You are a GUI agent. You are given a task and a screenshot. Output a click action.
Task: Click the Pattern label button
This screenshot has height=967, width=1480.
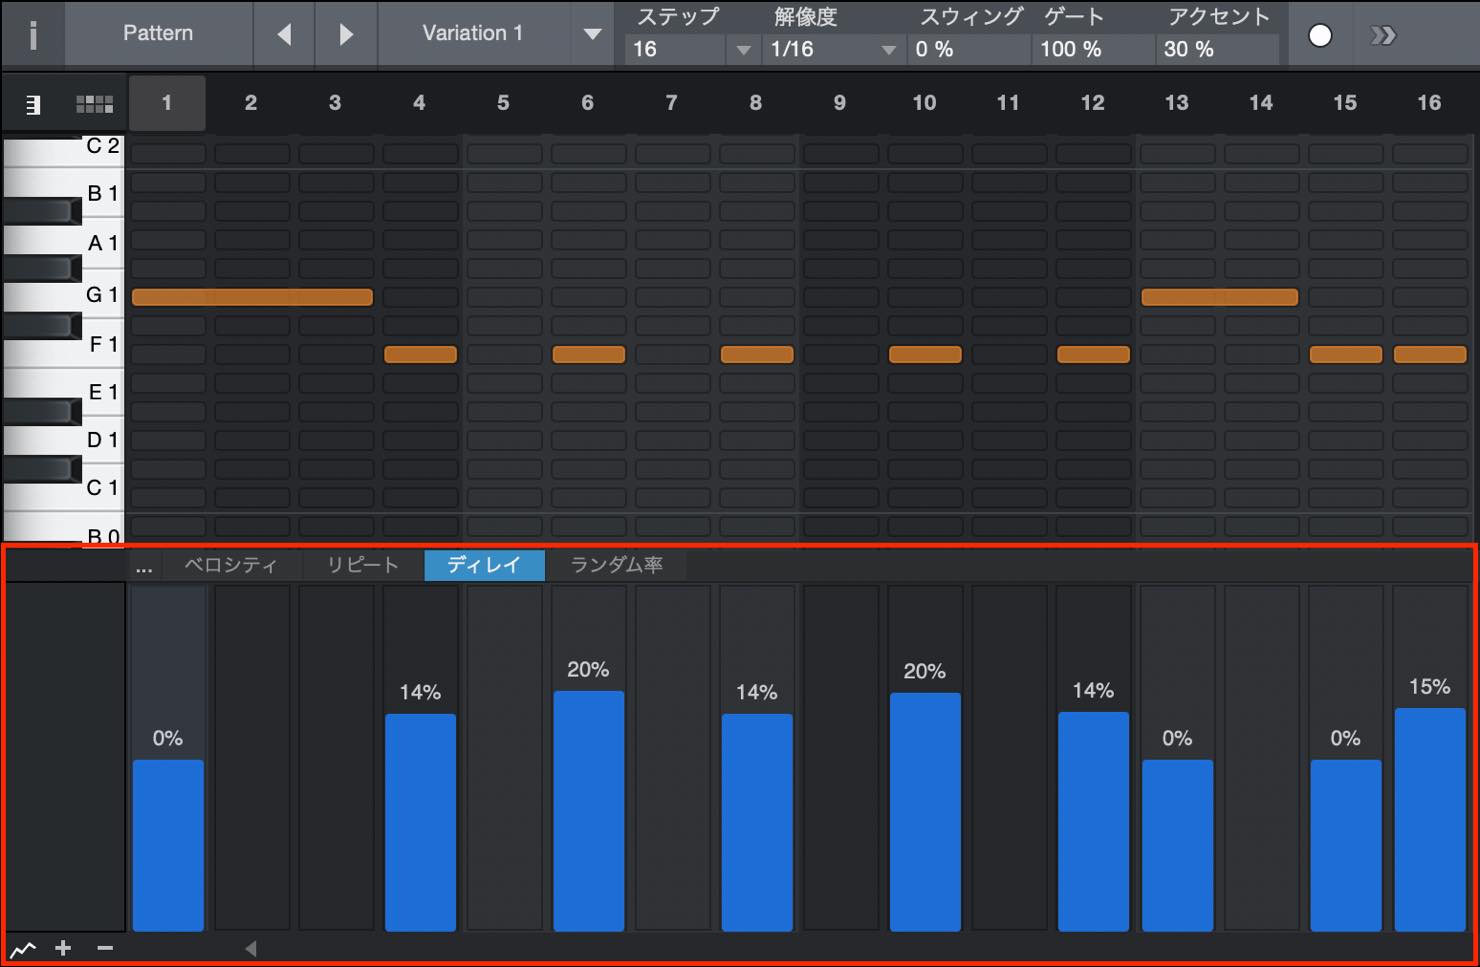pos(158,33)
